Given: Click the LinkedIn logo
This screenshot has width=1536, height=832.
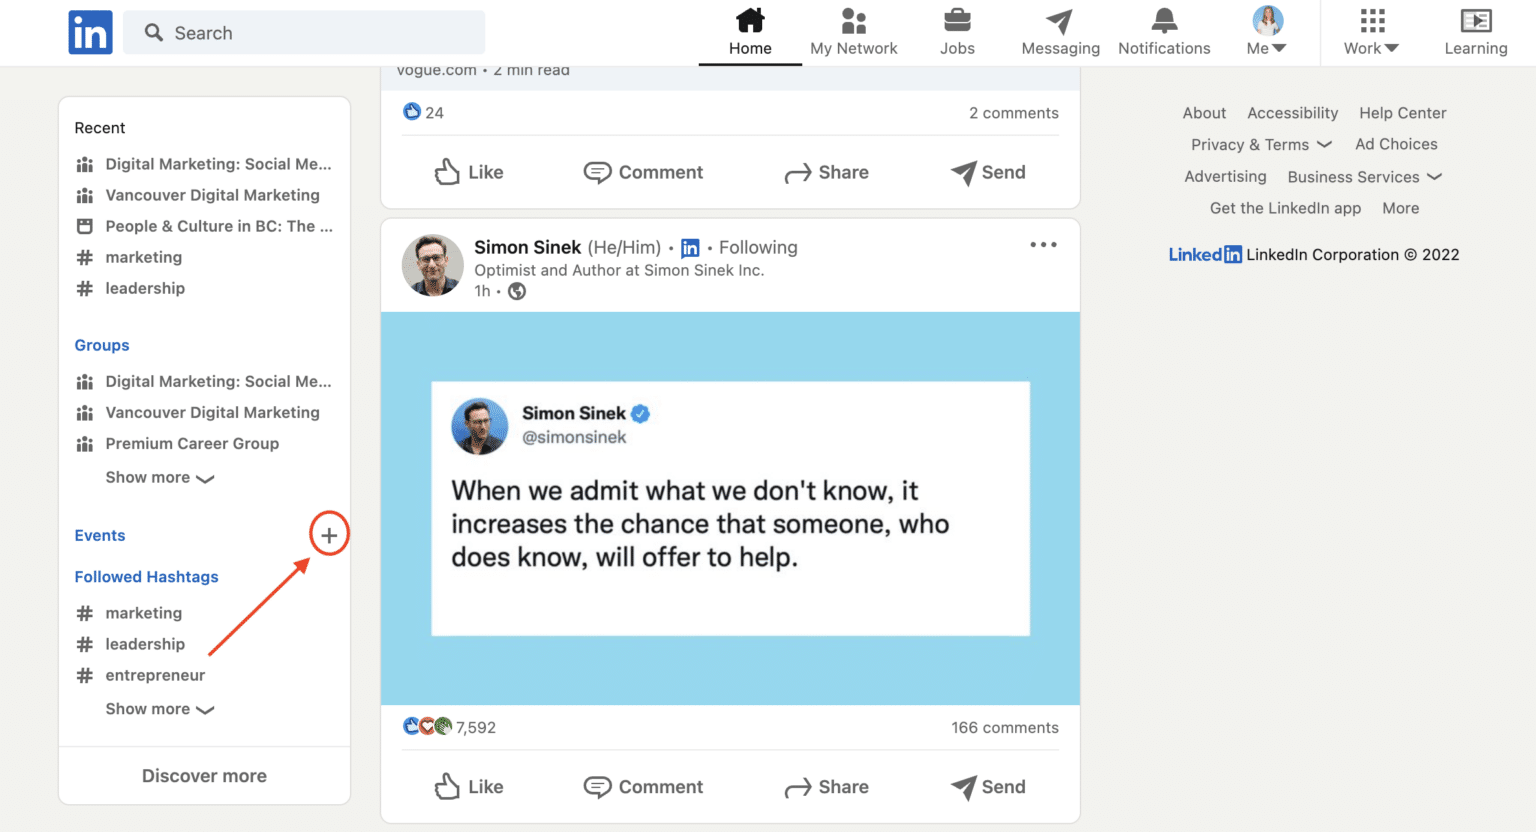Looking at the screenshot, I should click(x=90, y=32).
